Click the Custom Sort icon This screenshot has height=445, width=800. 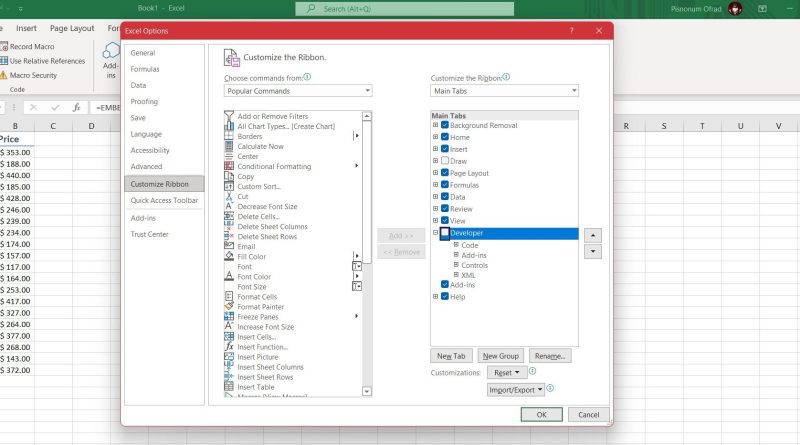[x=229, y=186]
